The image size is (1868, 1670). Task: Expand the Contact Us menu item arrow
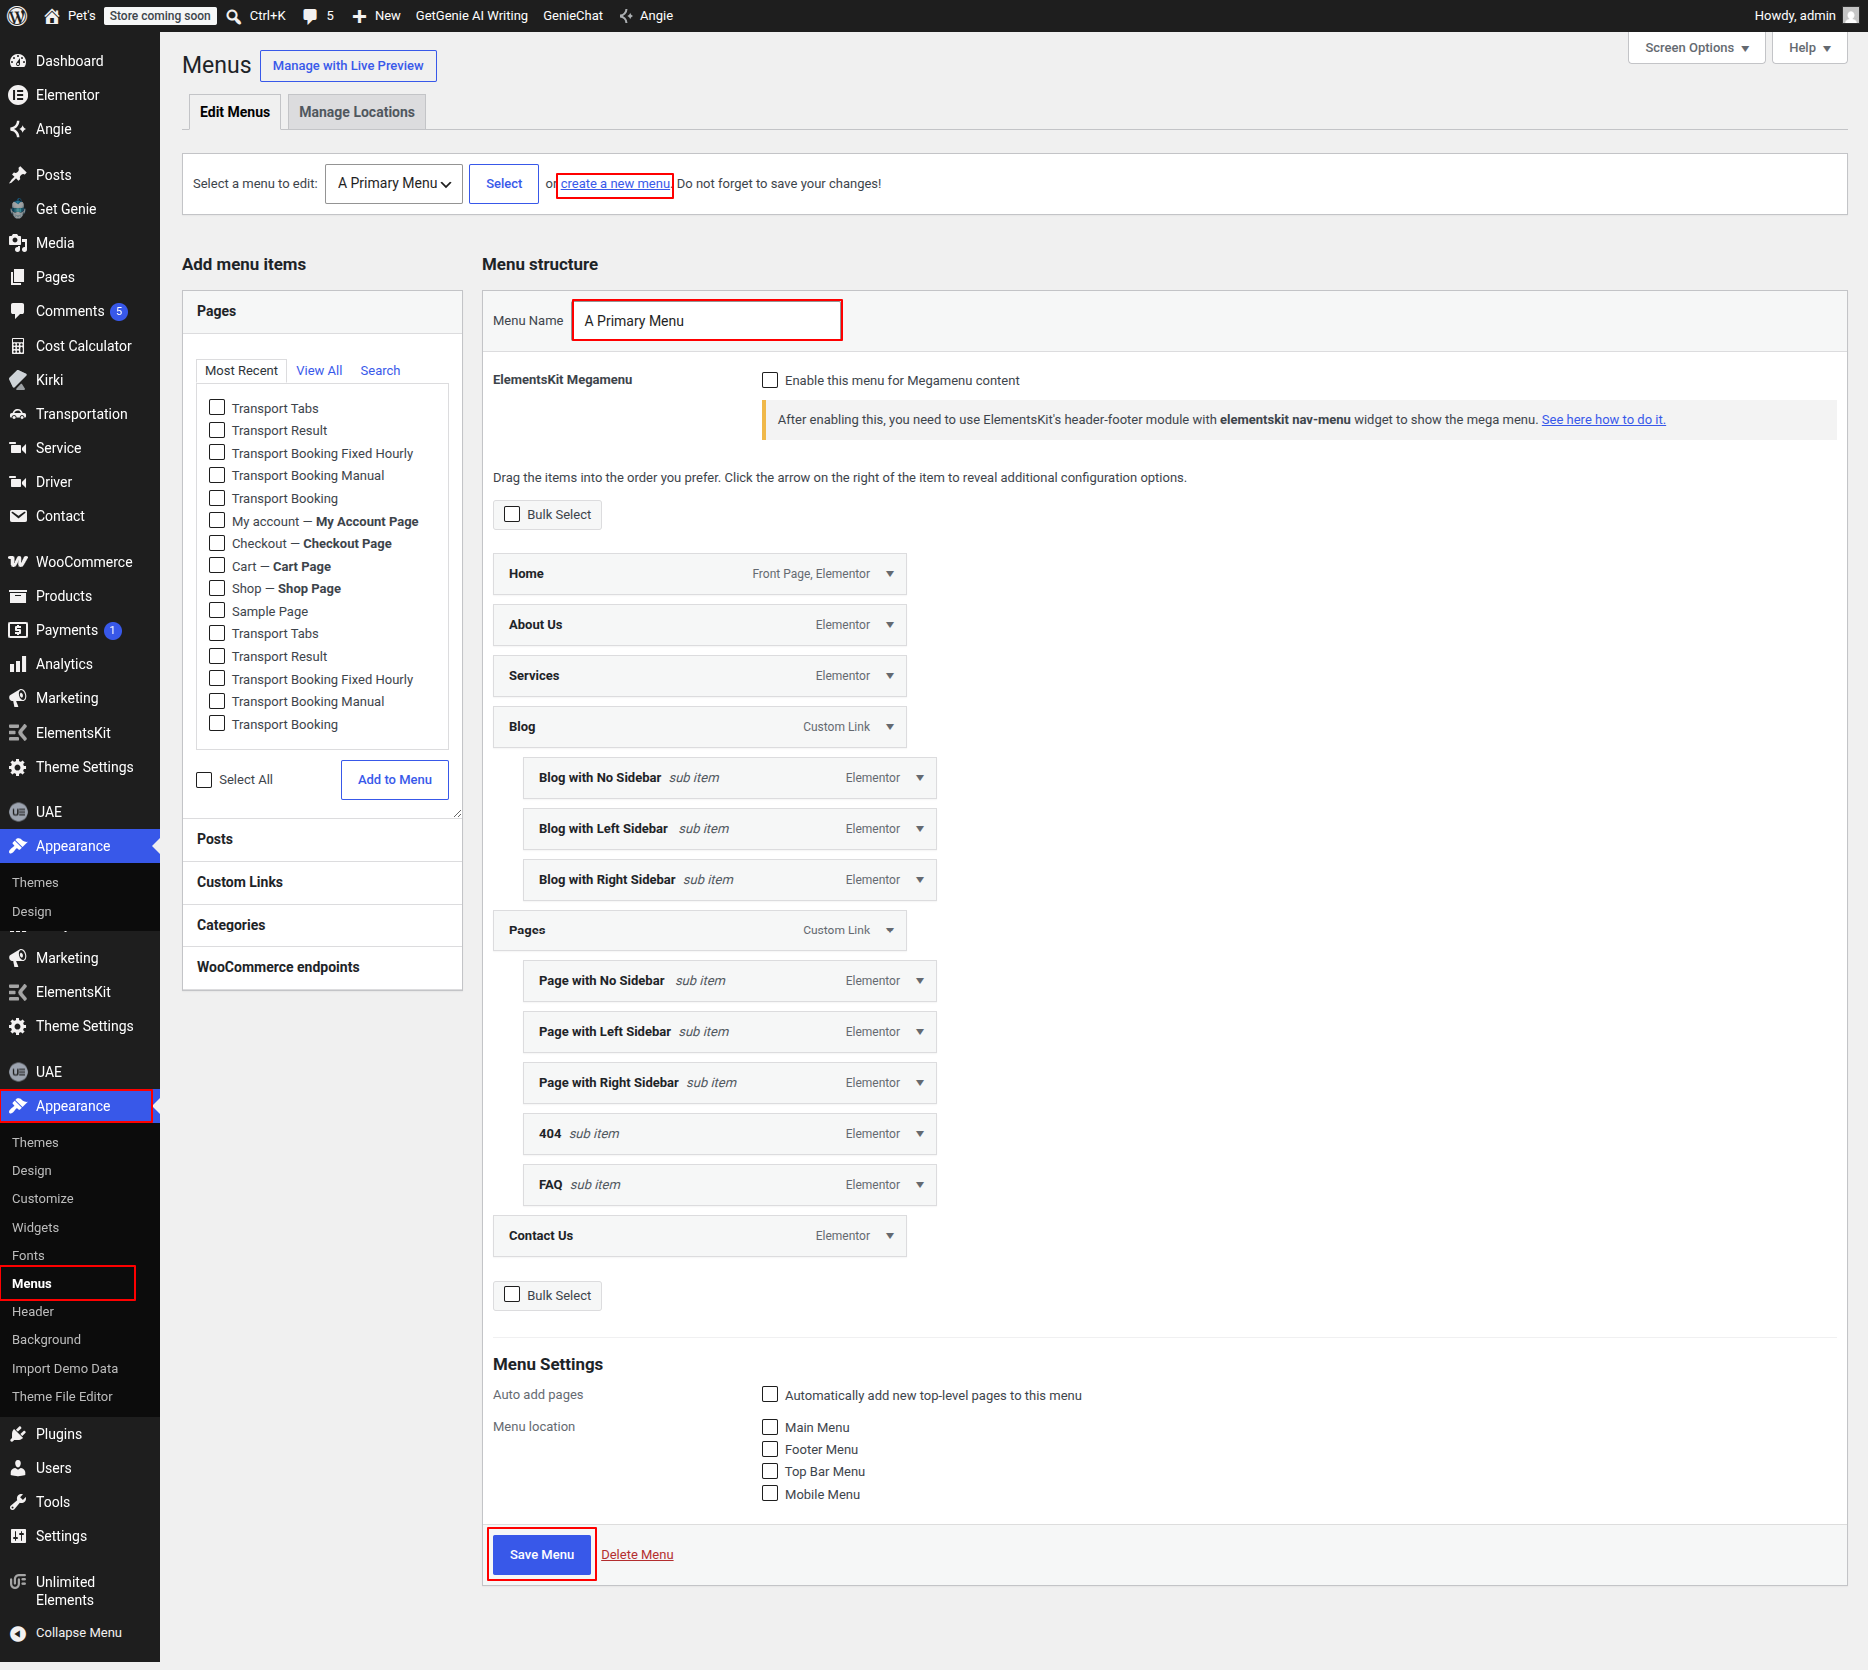click(x=890, y=1236)
